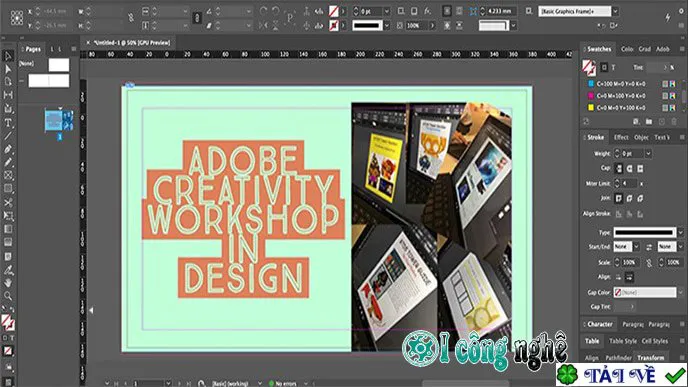Click the corner size 4.233 mm field

tap(501, 11)
